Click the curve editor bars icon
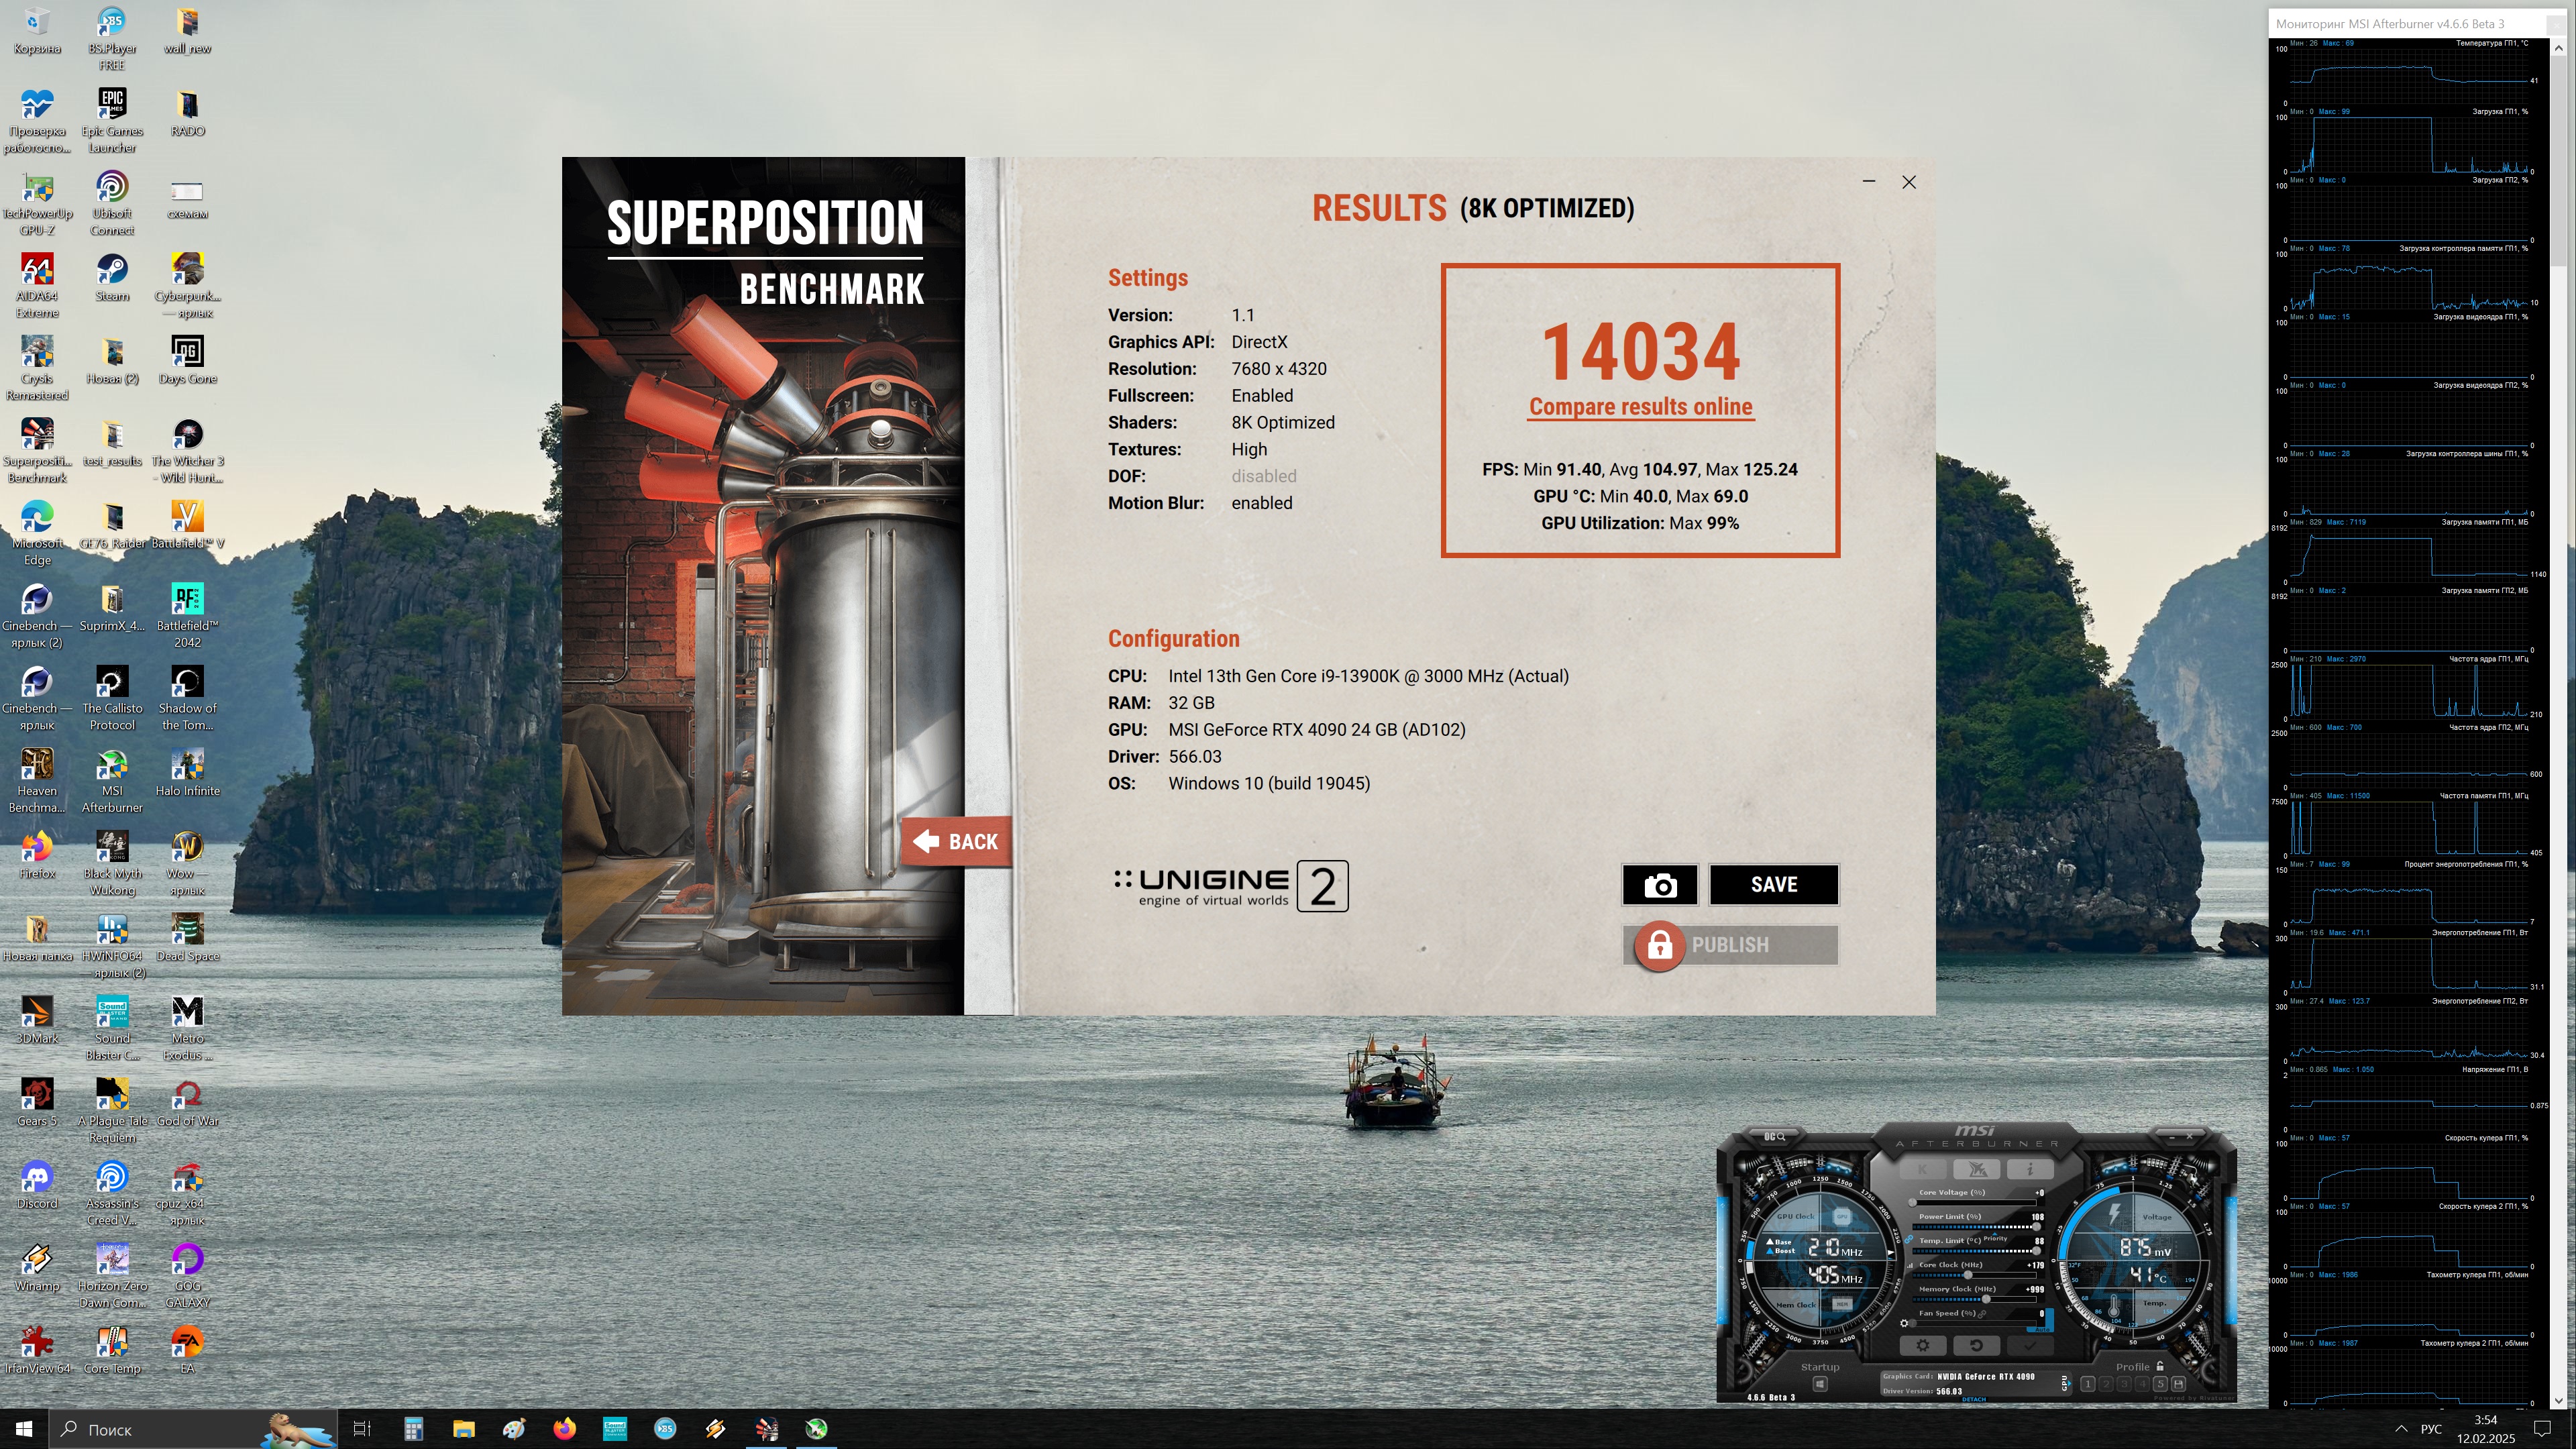The height and width of the screenshot is (1449, 2576). pyautogui.click(x=1910, y=1266)
